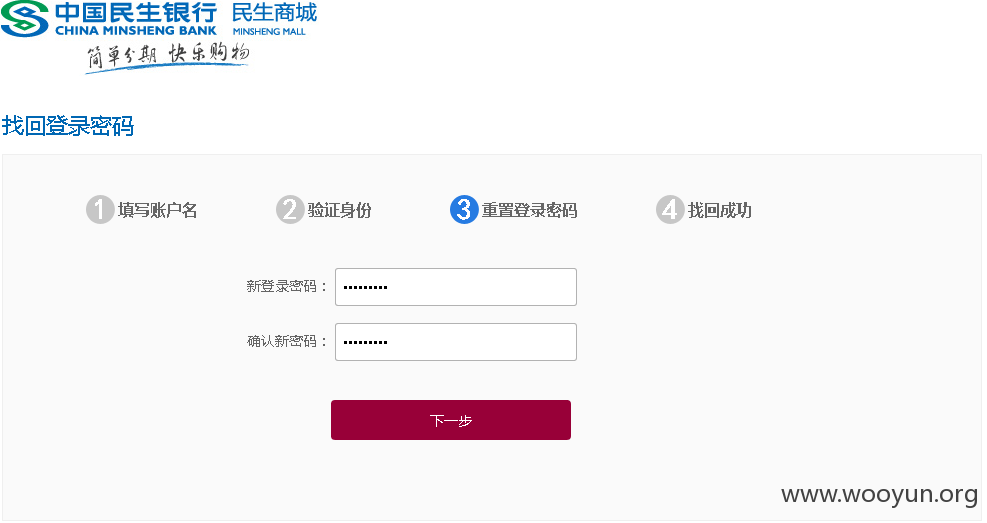Click step 1 circle icon
The width and height of the screenshot is (987, 523).
[x=99, y=210]
